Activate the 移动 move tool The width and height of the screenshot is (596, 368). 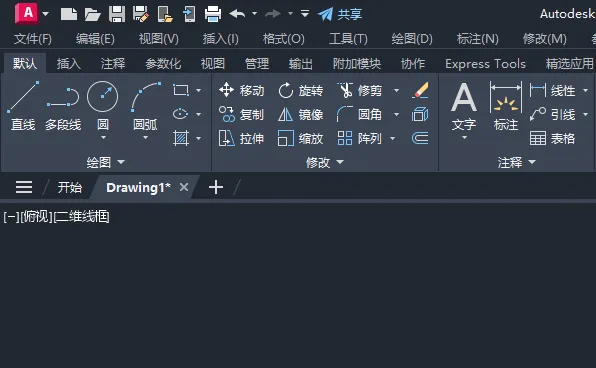241,90
